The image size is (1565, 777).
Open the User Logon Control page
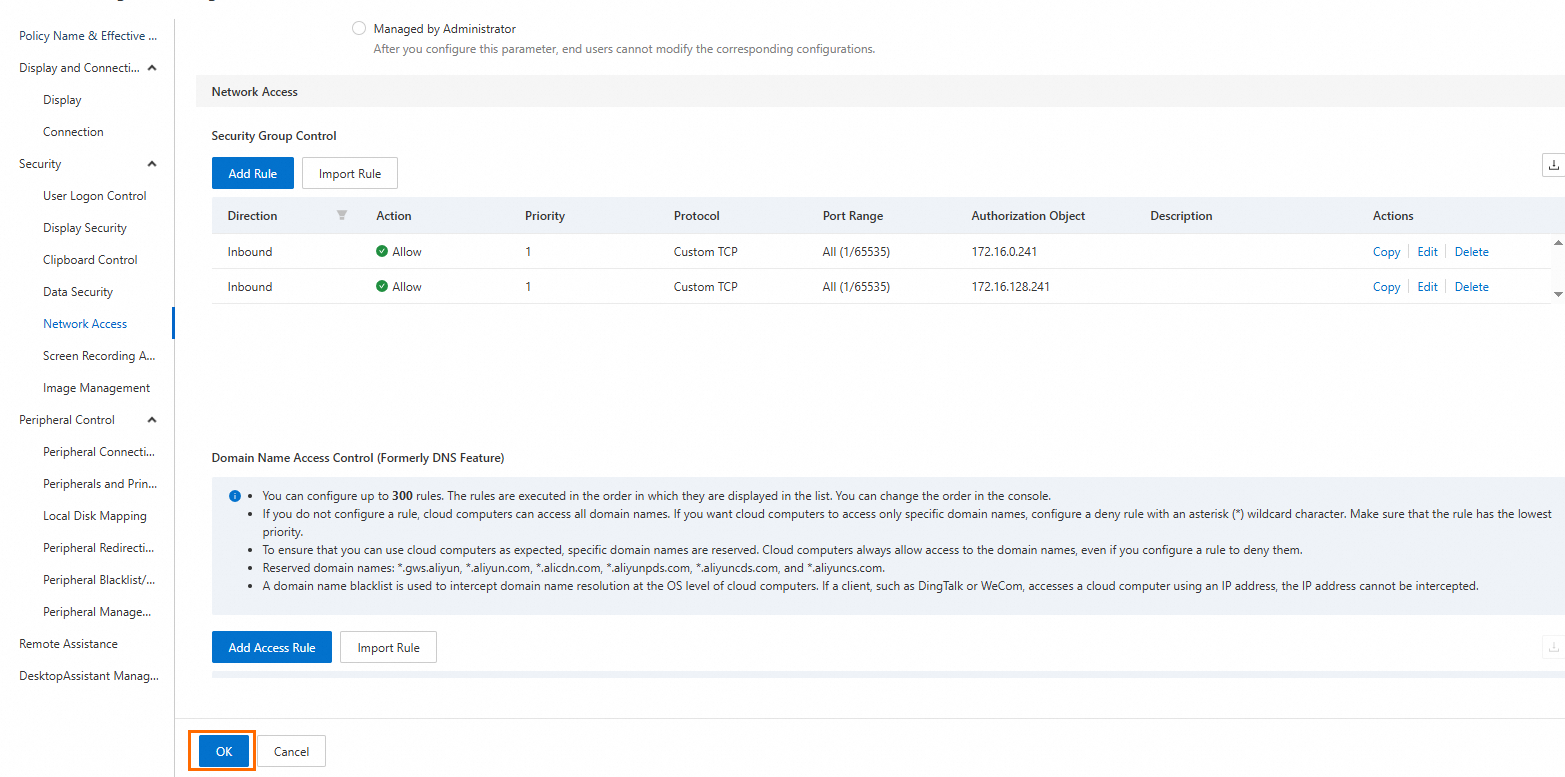[x=95, y=196]
